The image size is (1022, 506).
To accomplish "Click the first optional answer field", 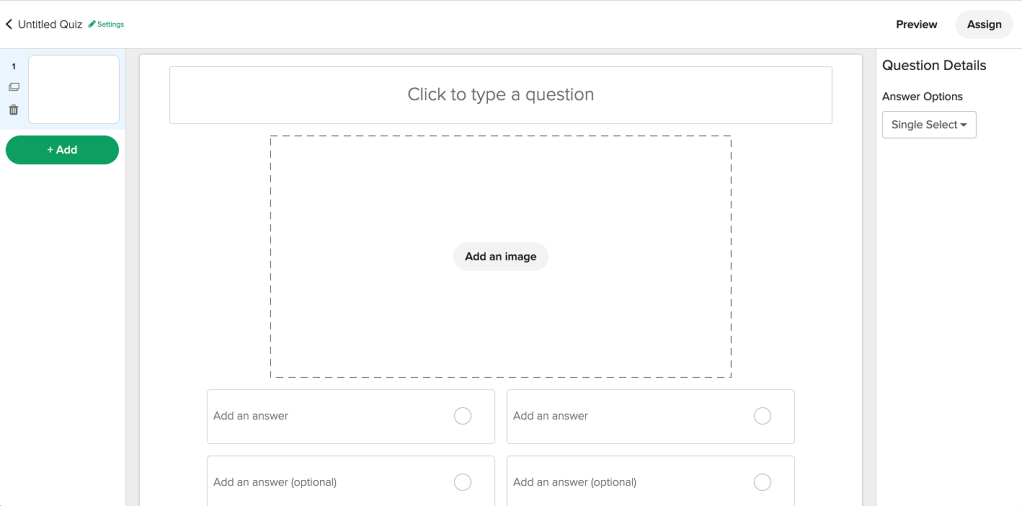I will (x=320, y=482).
